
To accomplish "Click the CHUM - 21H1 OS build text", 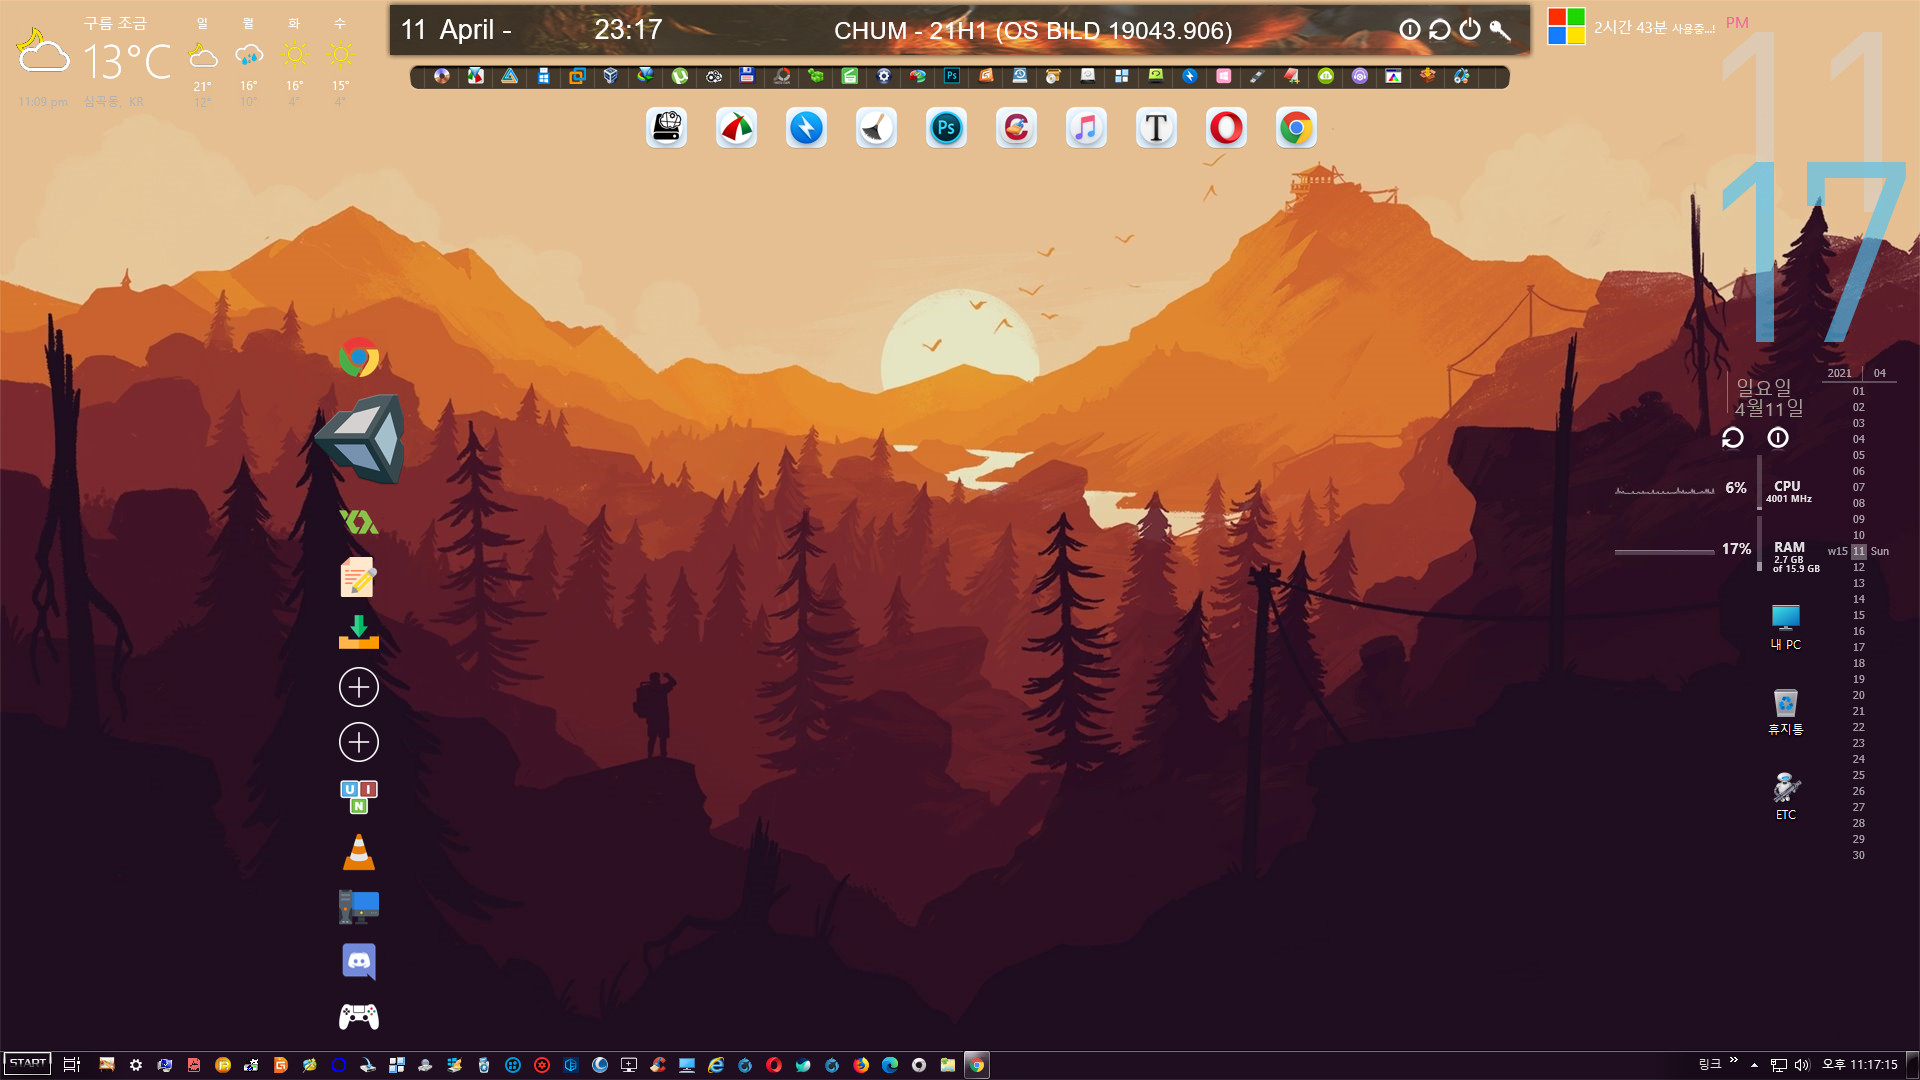I will (x=1033, y=30).
